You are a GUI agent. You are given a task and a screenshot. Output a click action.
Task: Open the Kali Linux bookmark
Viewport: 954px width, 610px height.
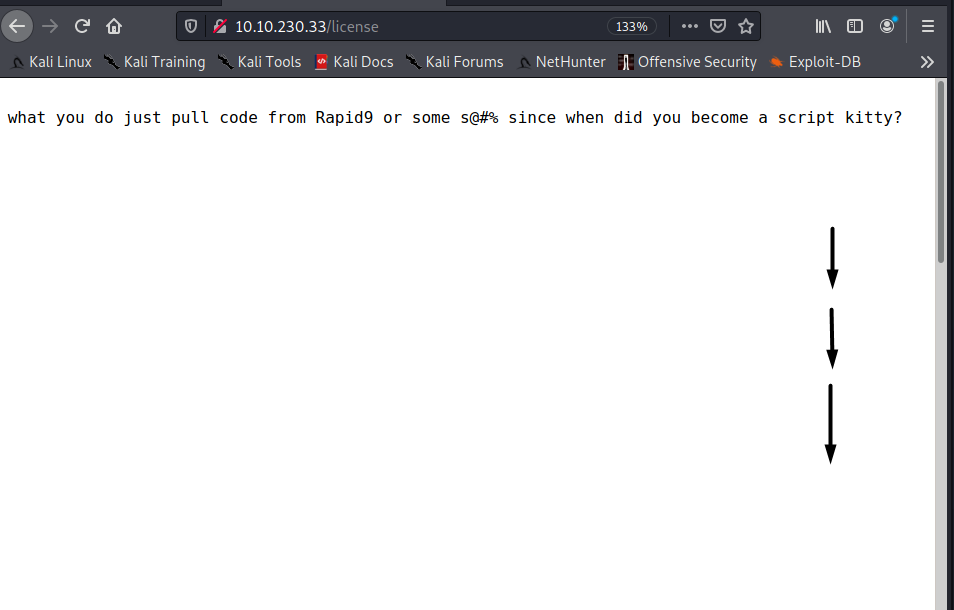52,62
